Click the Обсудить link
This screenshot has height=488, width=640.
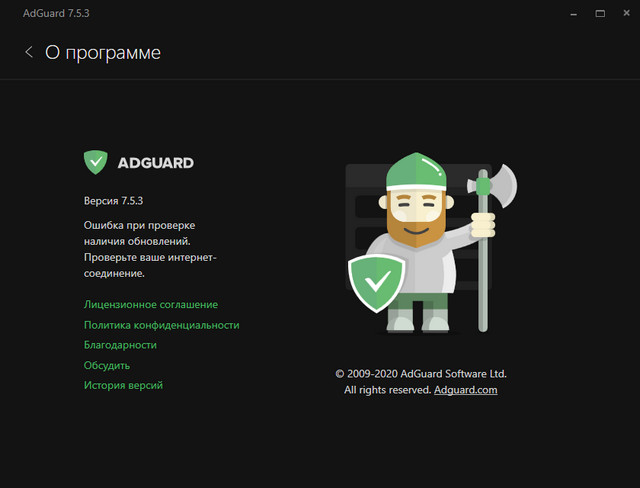[x=107, y=365]
